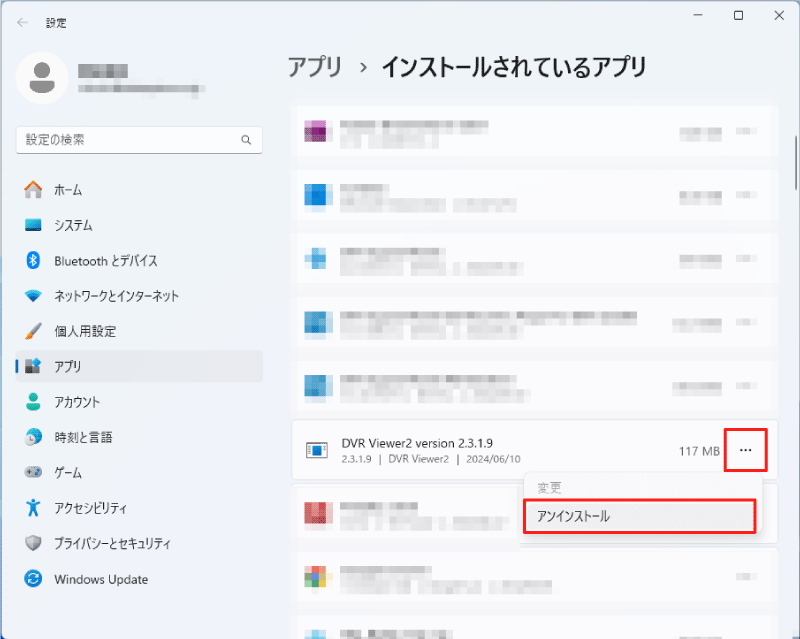This screenshot has height=639, width=800.
Task: Click the アプリ breadcrumb link
Action: [315, 67]
